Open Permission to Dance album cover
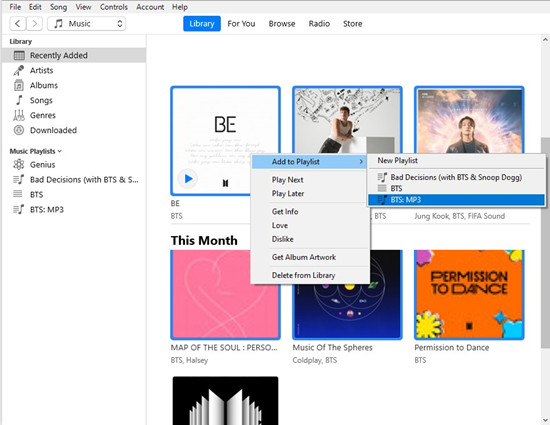The width and height of the screenshot is (550, 425). [469, 295]
